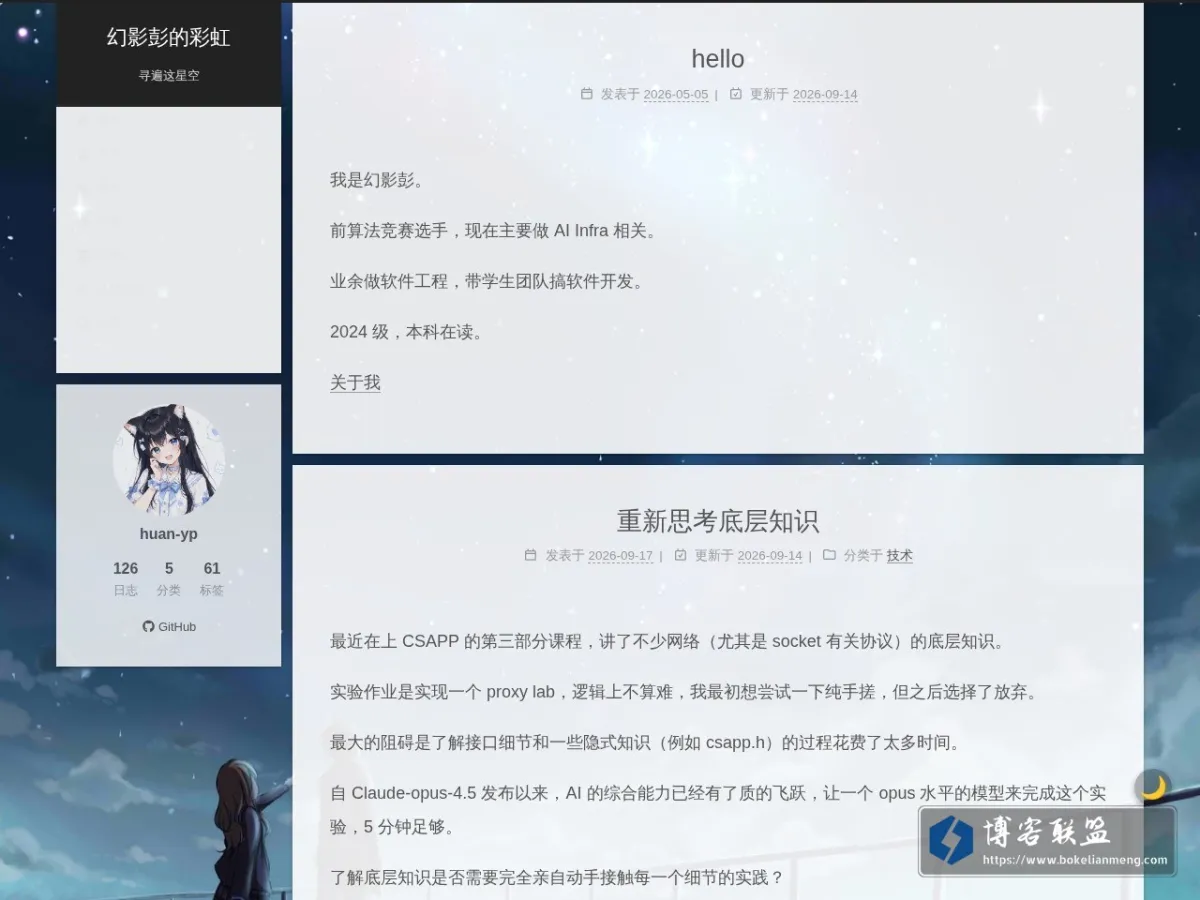Click the folder icon beside 分类于

coord(829,555)
